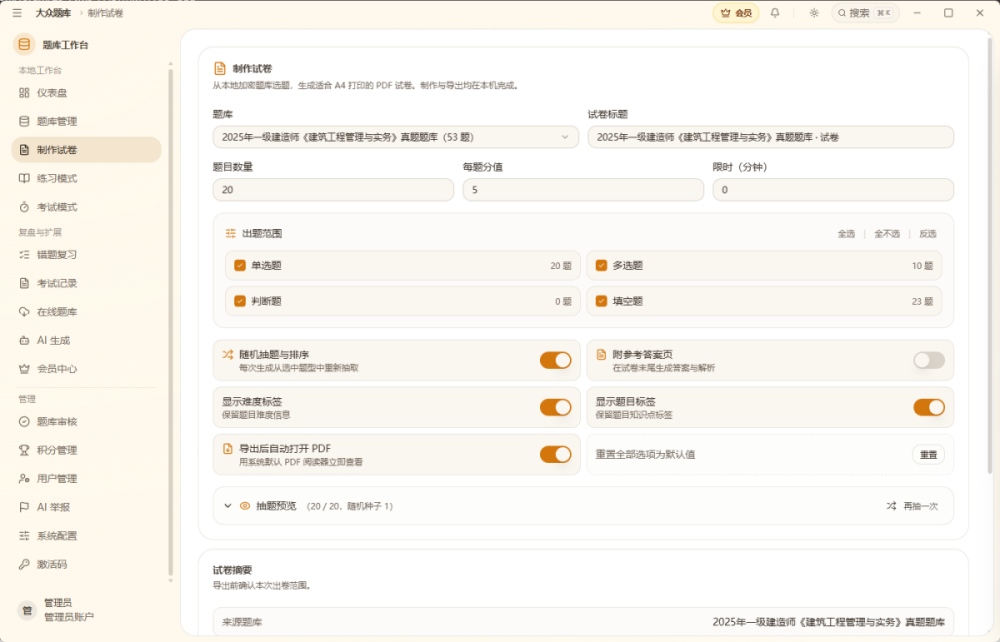Click the 激活码 key icon
This screenshot has width=1000, height=642.
(24, 564)
